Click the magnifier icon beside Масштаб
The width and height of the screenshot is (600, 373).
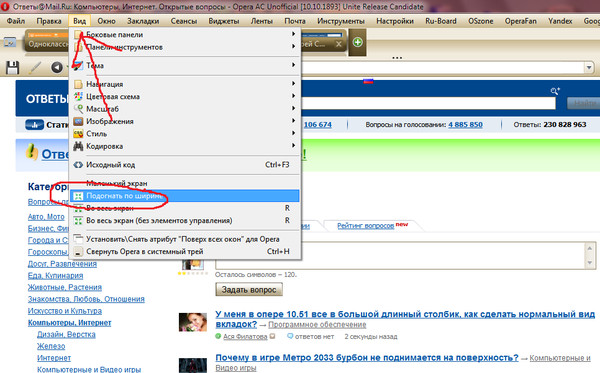[78, 109]
